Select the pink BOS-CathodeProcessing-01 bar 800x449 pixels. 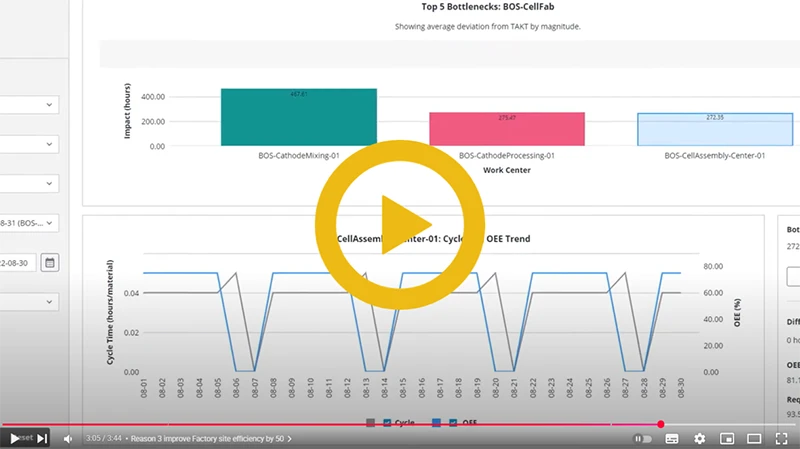[x=507, y=129]
